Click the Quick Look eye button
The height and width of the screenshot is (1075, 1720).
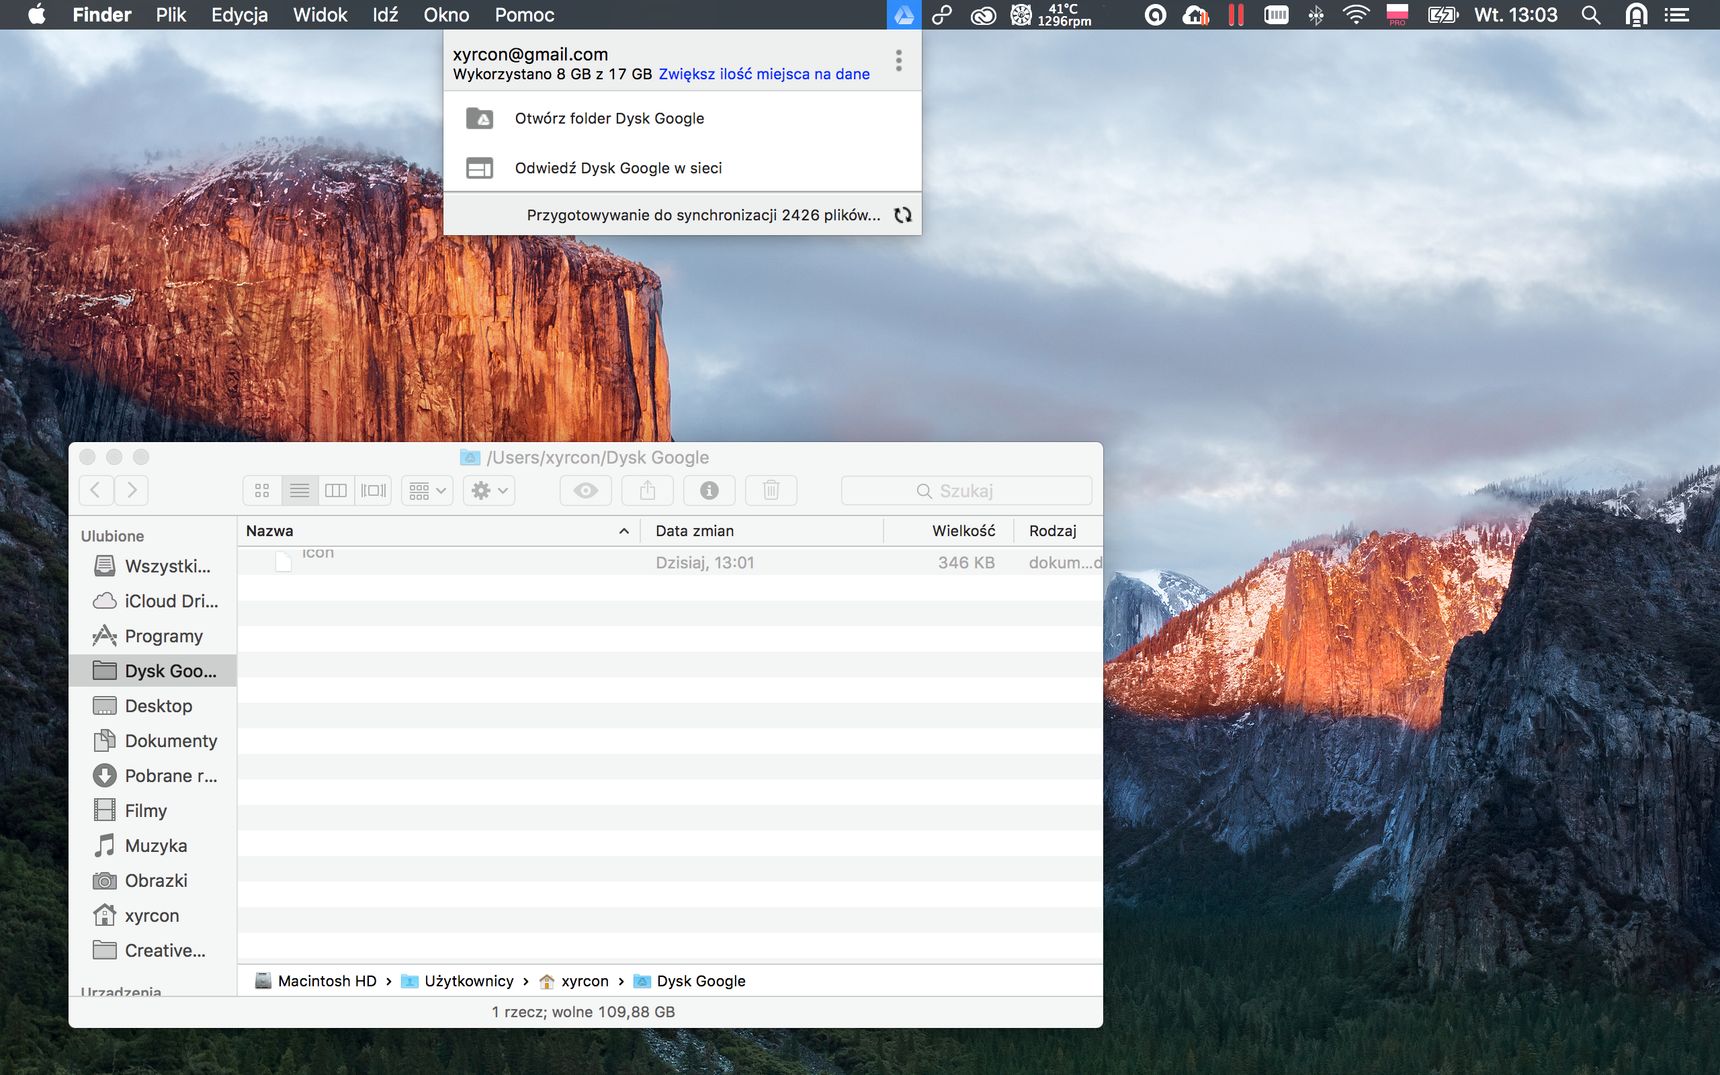[586, 490]
